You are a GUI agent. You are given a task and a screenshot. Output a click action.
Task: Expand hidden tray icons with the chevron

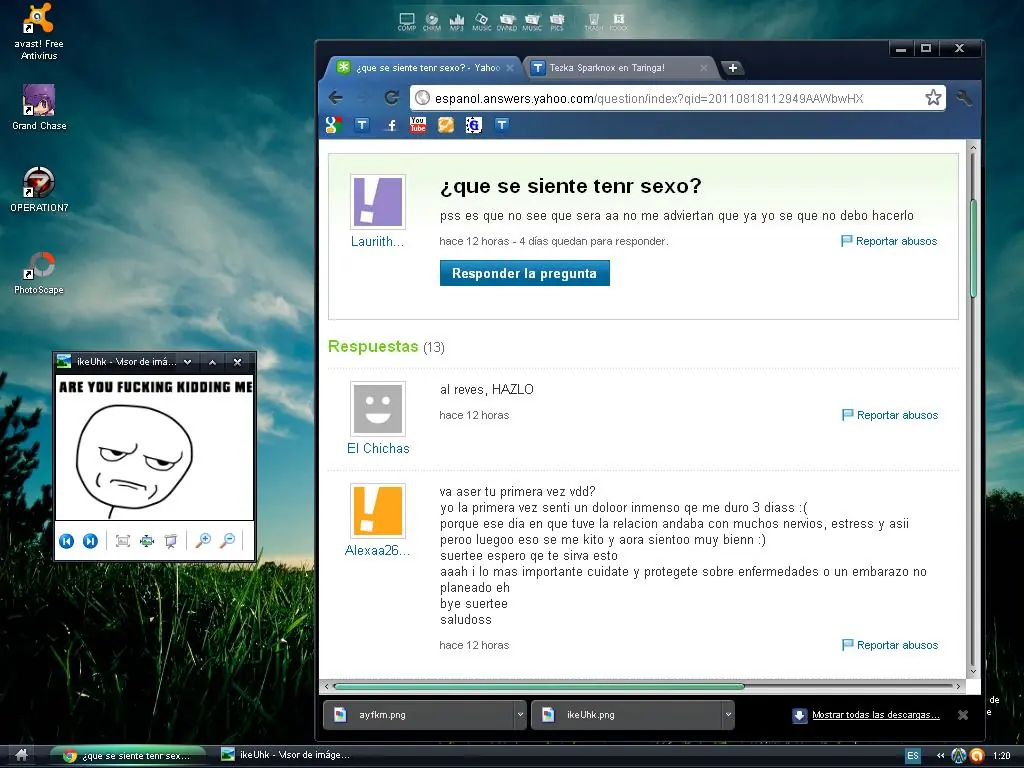pos(940,756)
